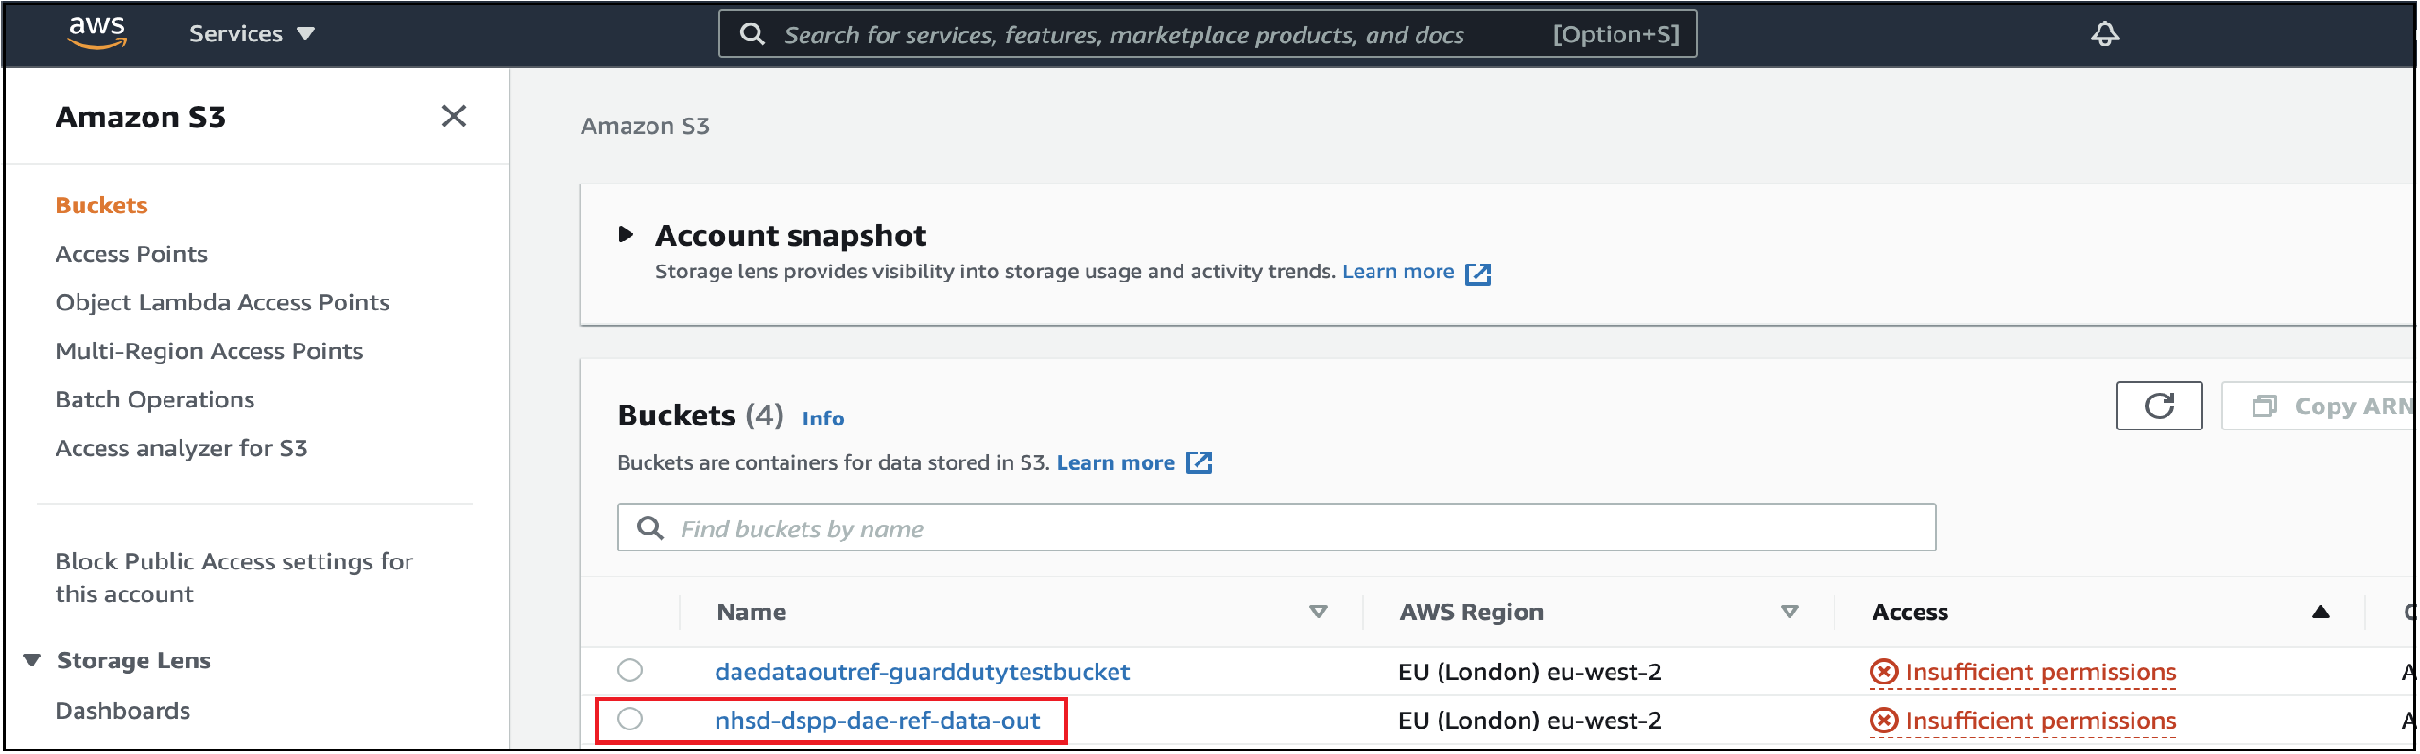Select the nhsd-dspp-dae-ref-data-out radio button
Screen dimensions: 2420x754
pyautogui.click(x=630, y=719)
